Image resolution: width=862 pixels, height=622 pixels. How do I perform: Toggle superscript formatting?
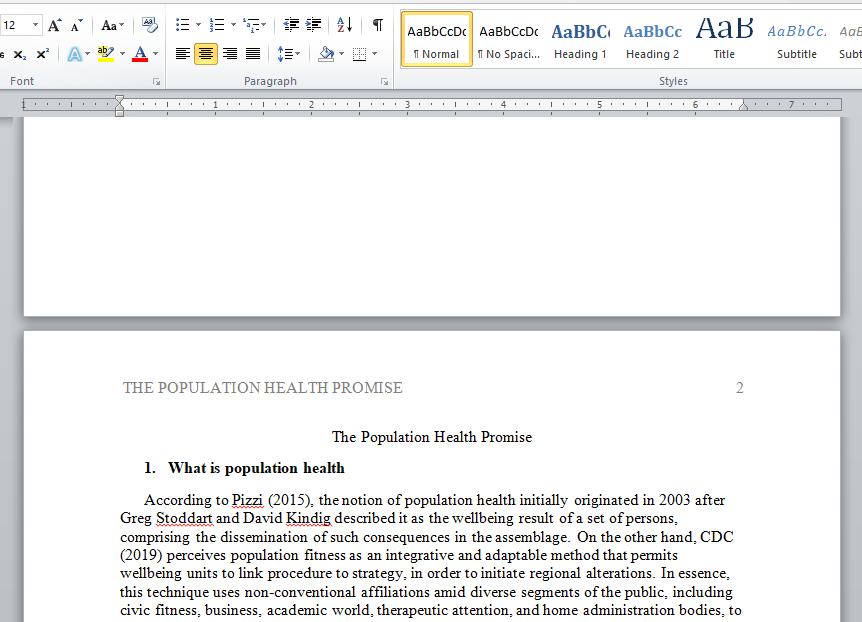(42, 54)
